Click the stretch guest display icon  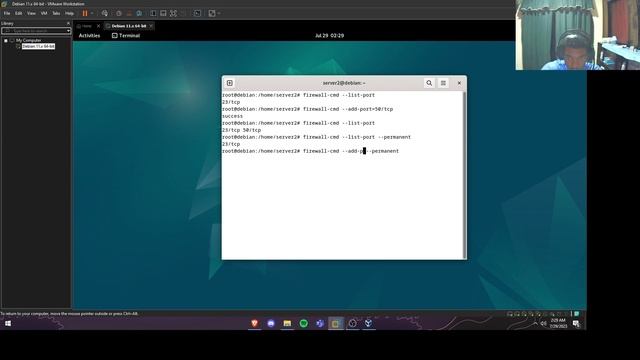point(212,13)
